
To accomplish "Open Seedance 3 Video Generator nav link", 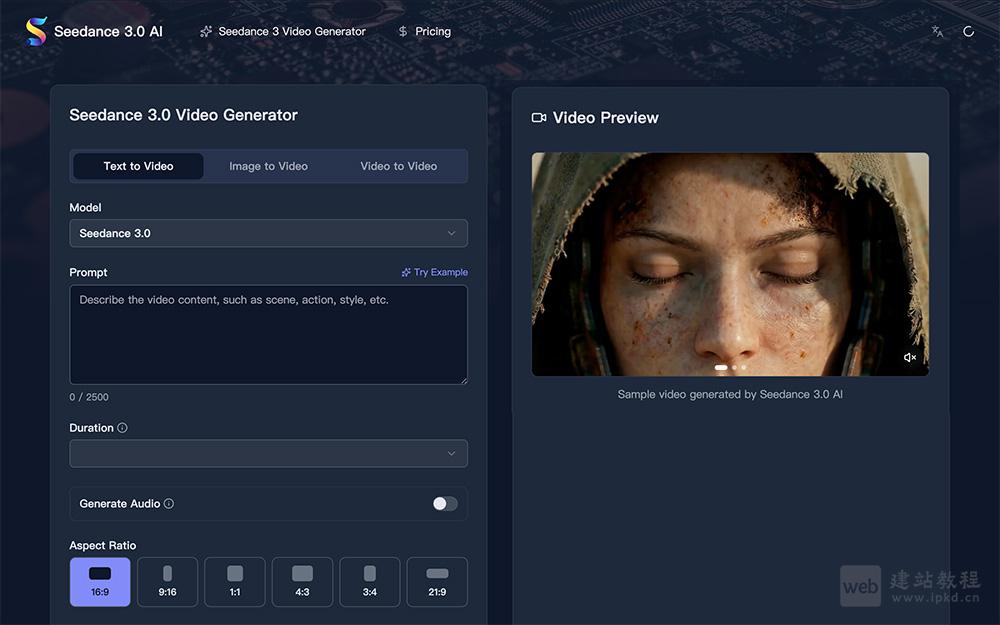I will [x=283, y=31].
